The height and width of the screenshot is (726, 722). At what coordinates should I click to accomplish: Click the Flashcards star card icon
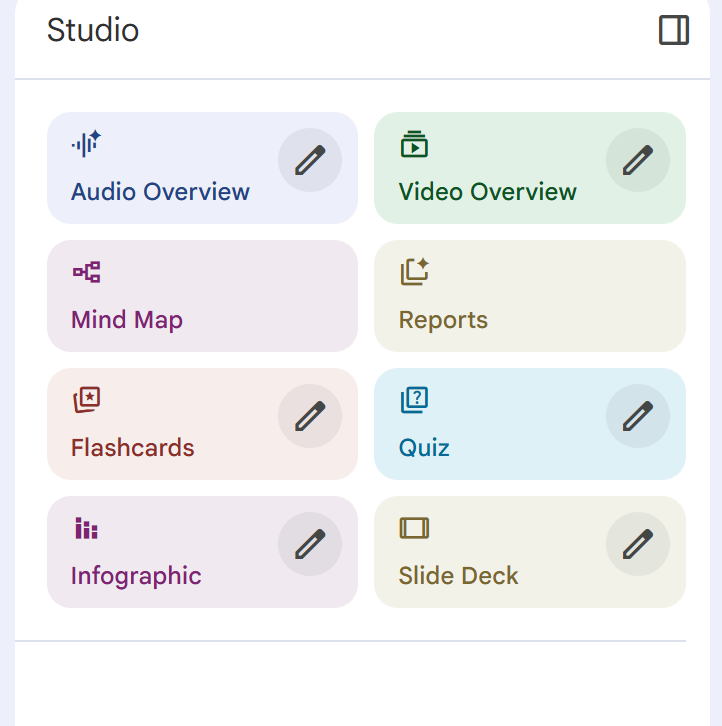(86, 400)
